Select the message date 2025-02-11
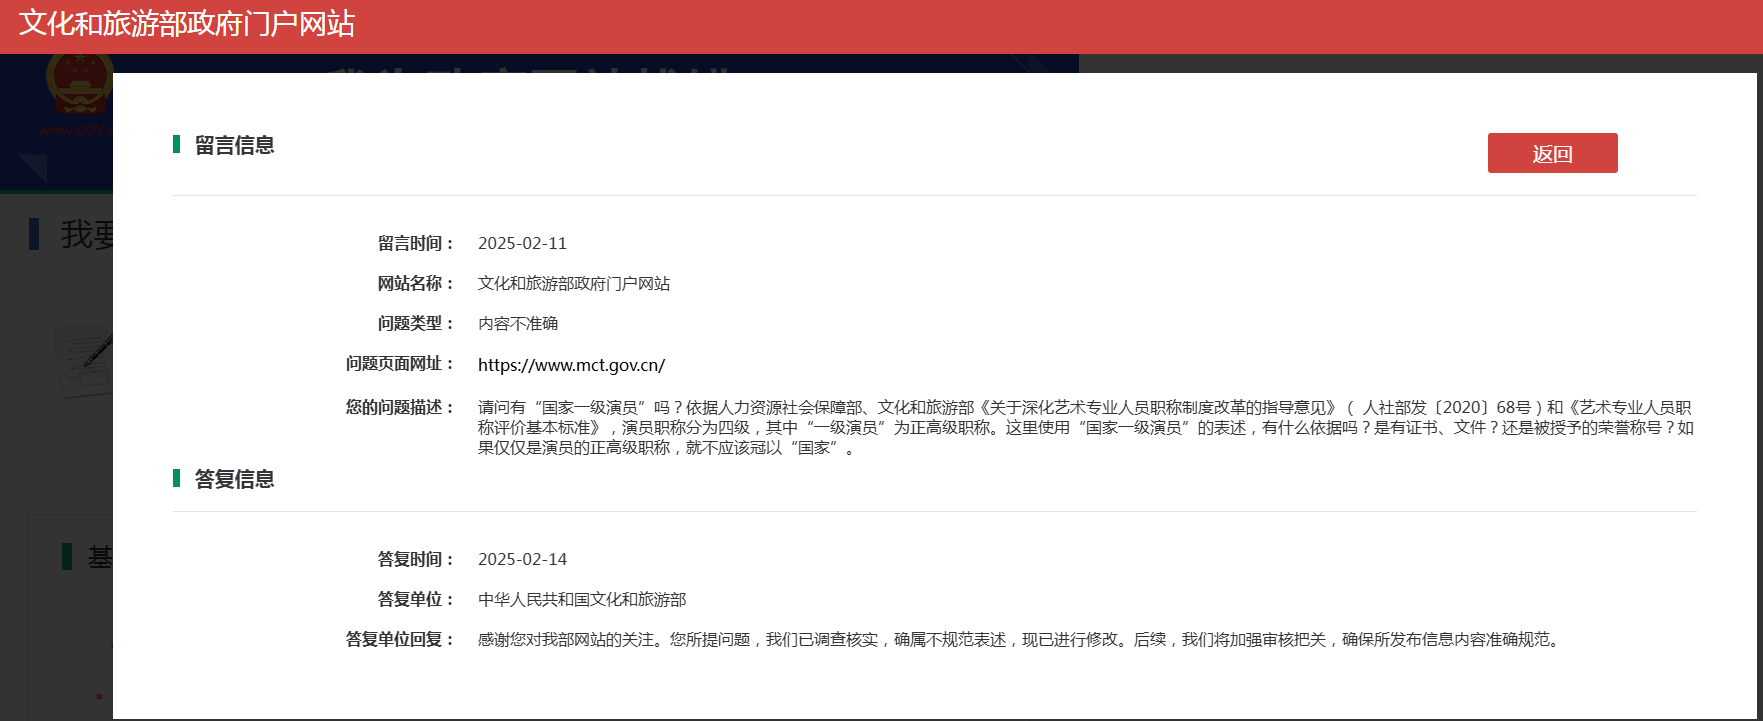 tap(522, 244)
